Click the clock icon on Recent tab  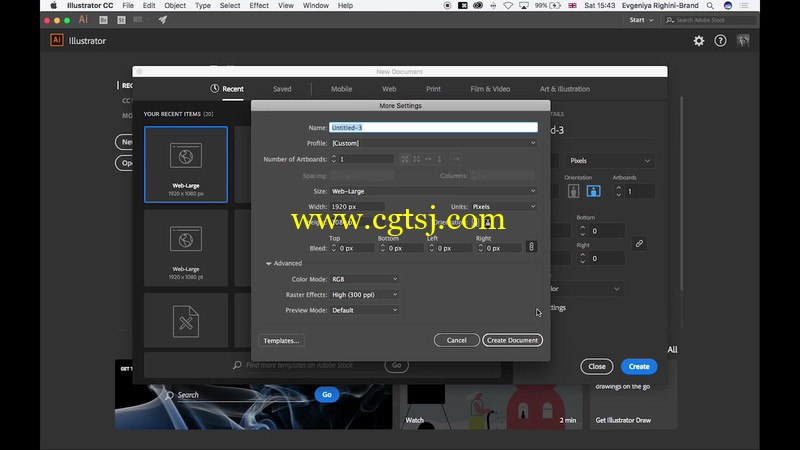point(215,89)
